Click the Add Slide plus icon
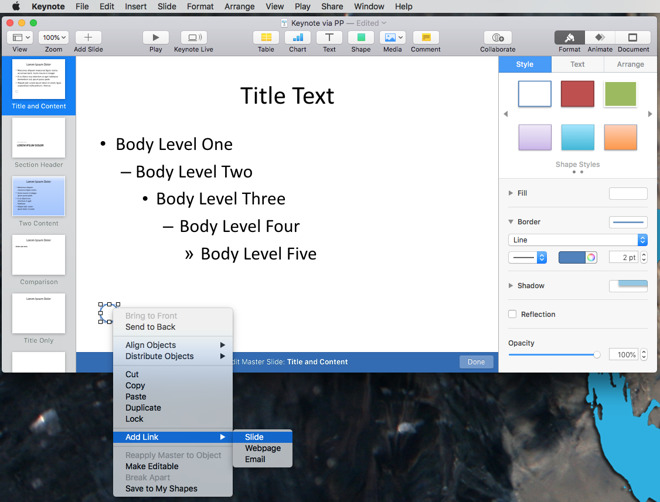 88,37
